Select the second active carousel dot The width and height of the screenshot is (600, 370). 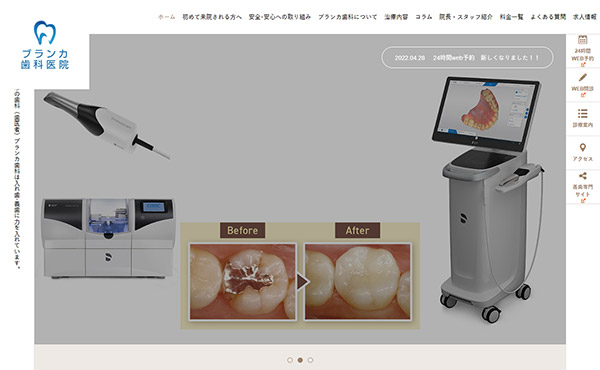click(x=300, y=360)
